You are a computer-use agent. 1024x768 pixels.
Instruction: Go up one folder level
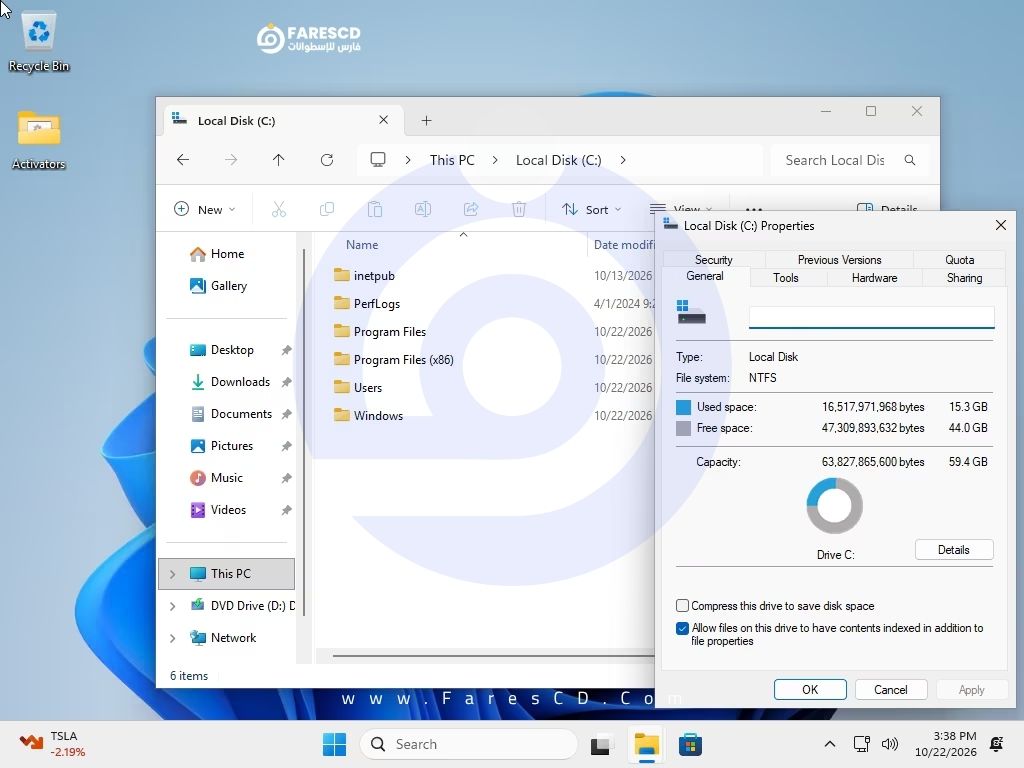click(278, 160)
